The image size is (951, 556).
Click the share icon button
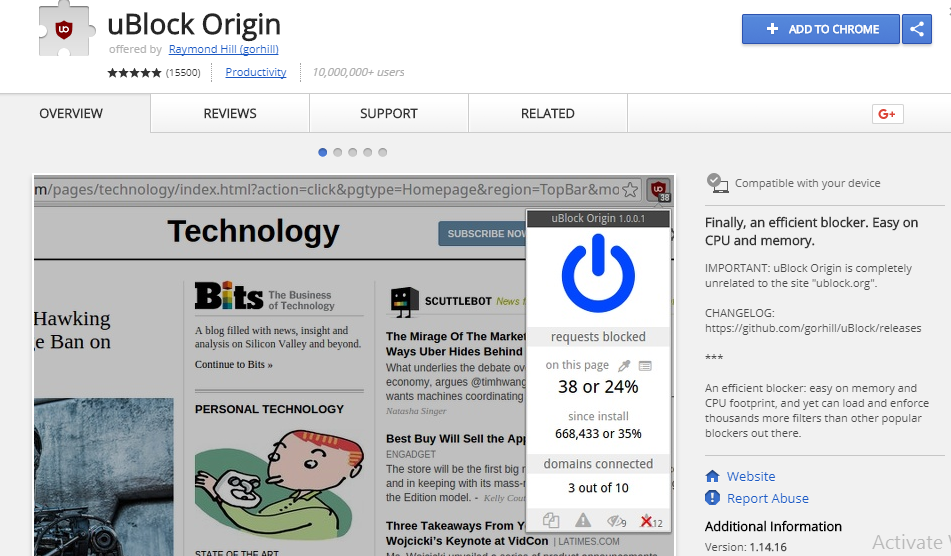point(917,29)
